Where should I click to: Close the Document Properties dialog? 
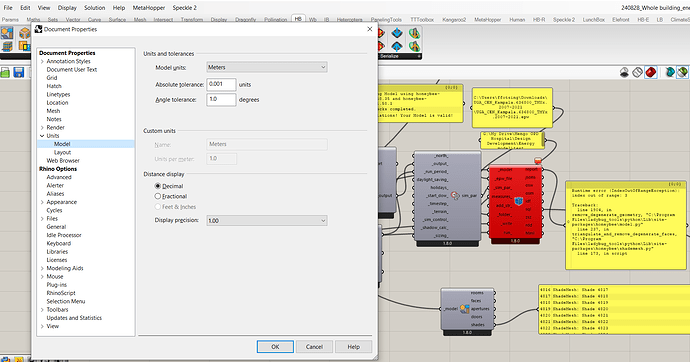[370, 29]
